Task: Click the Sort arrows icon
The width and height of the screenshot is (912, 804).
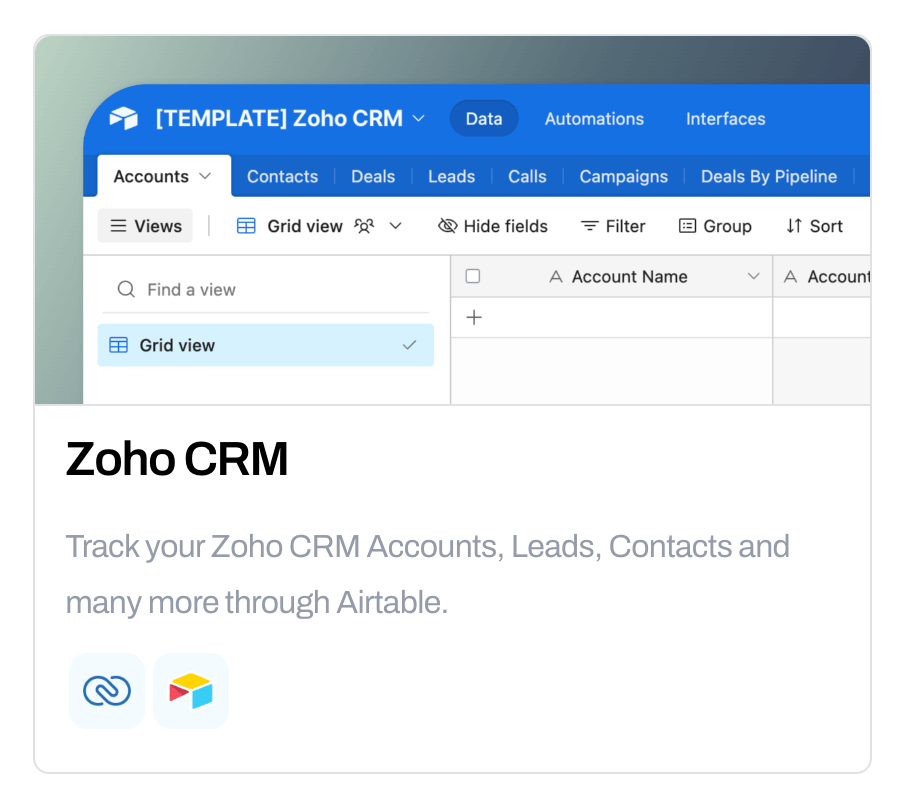Action: tap(795, 226)
